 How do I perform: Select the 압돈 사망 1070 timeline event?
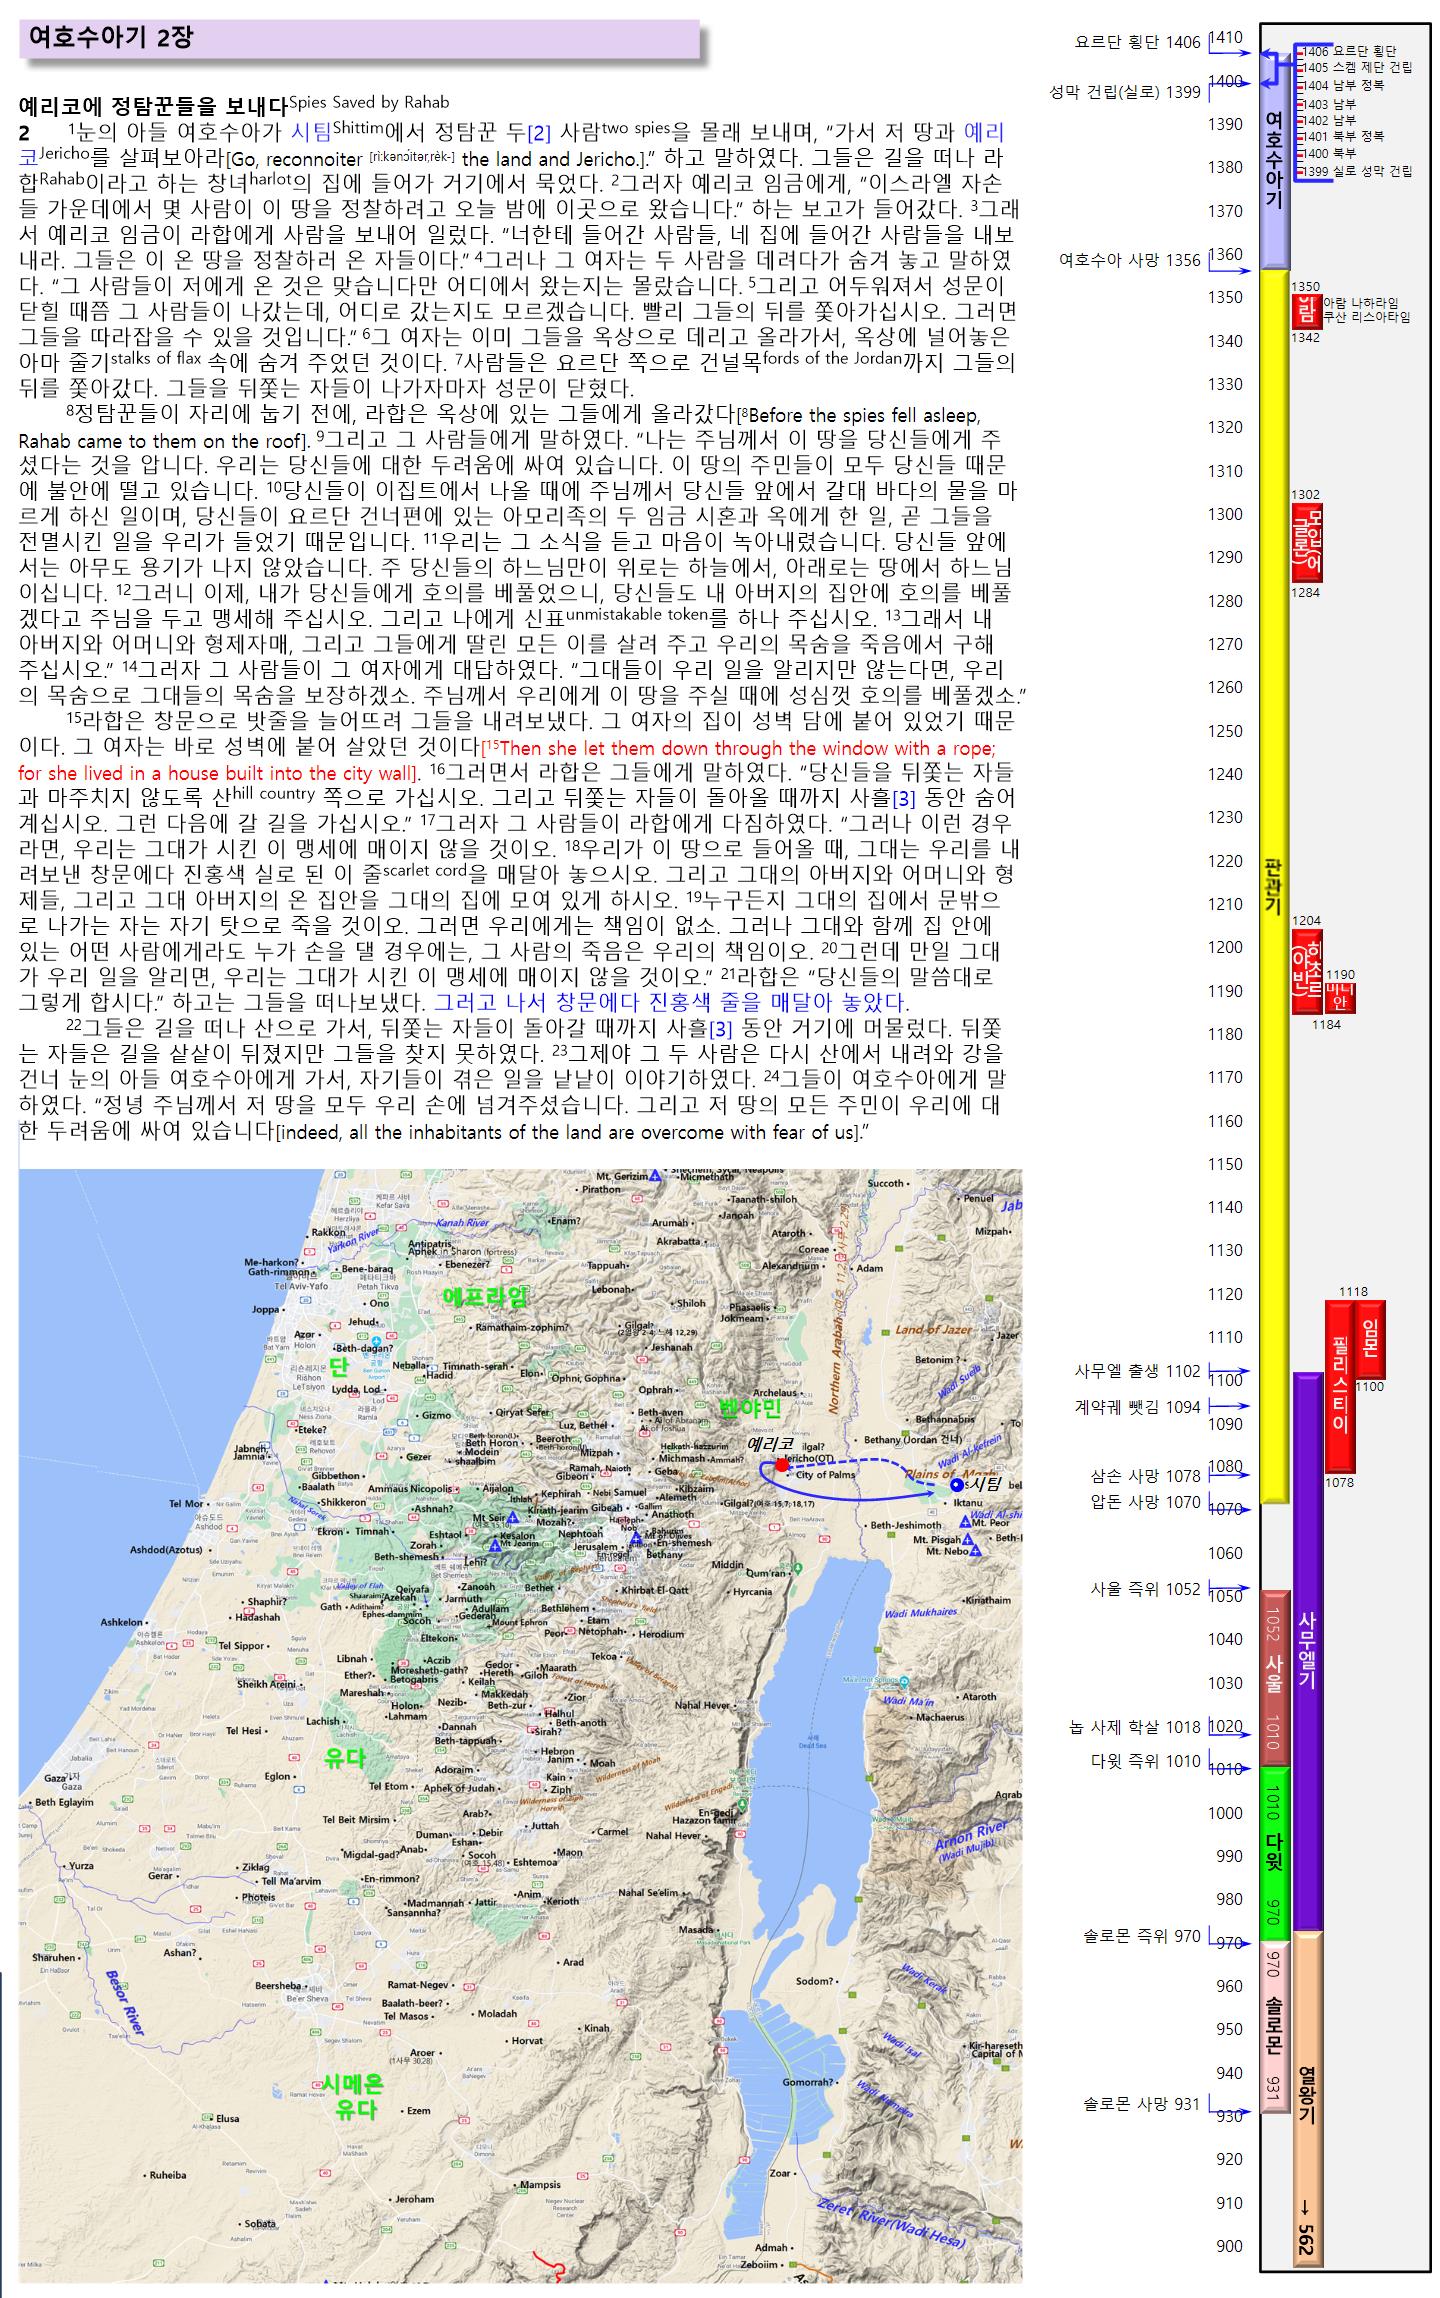click(x=1145, y=1501)
